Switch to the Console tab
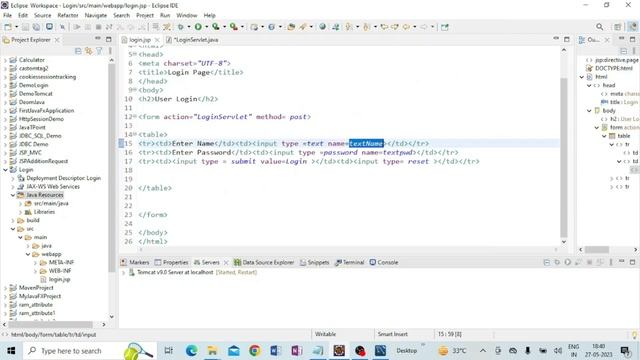640x360 pixels. click(x=384, y=262)
